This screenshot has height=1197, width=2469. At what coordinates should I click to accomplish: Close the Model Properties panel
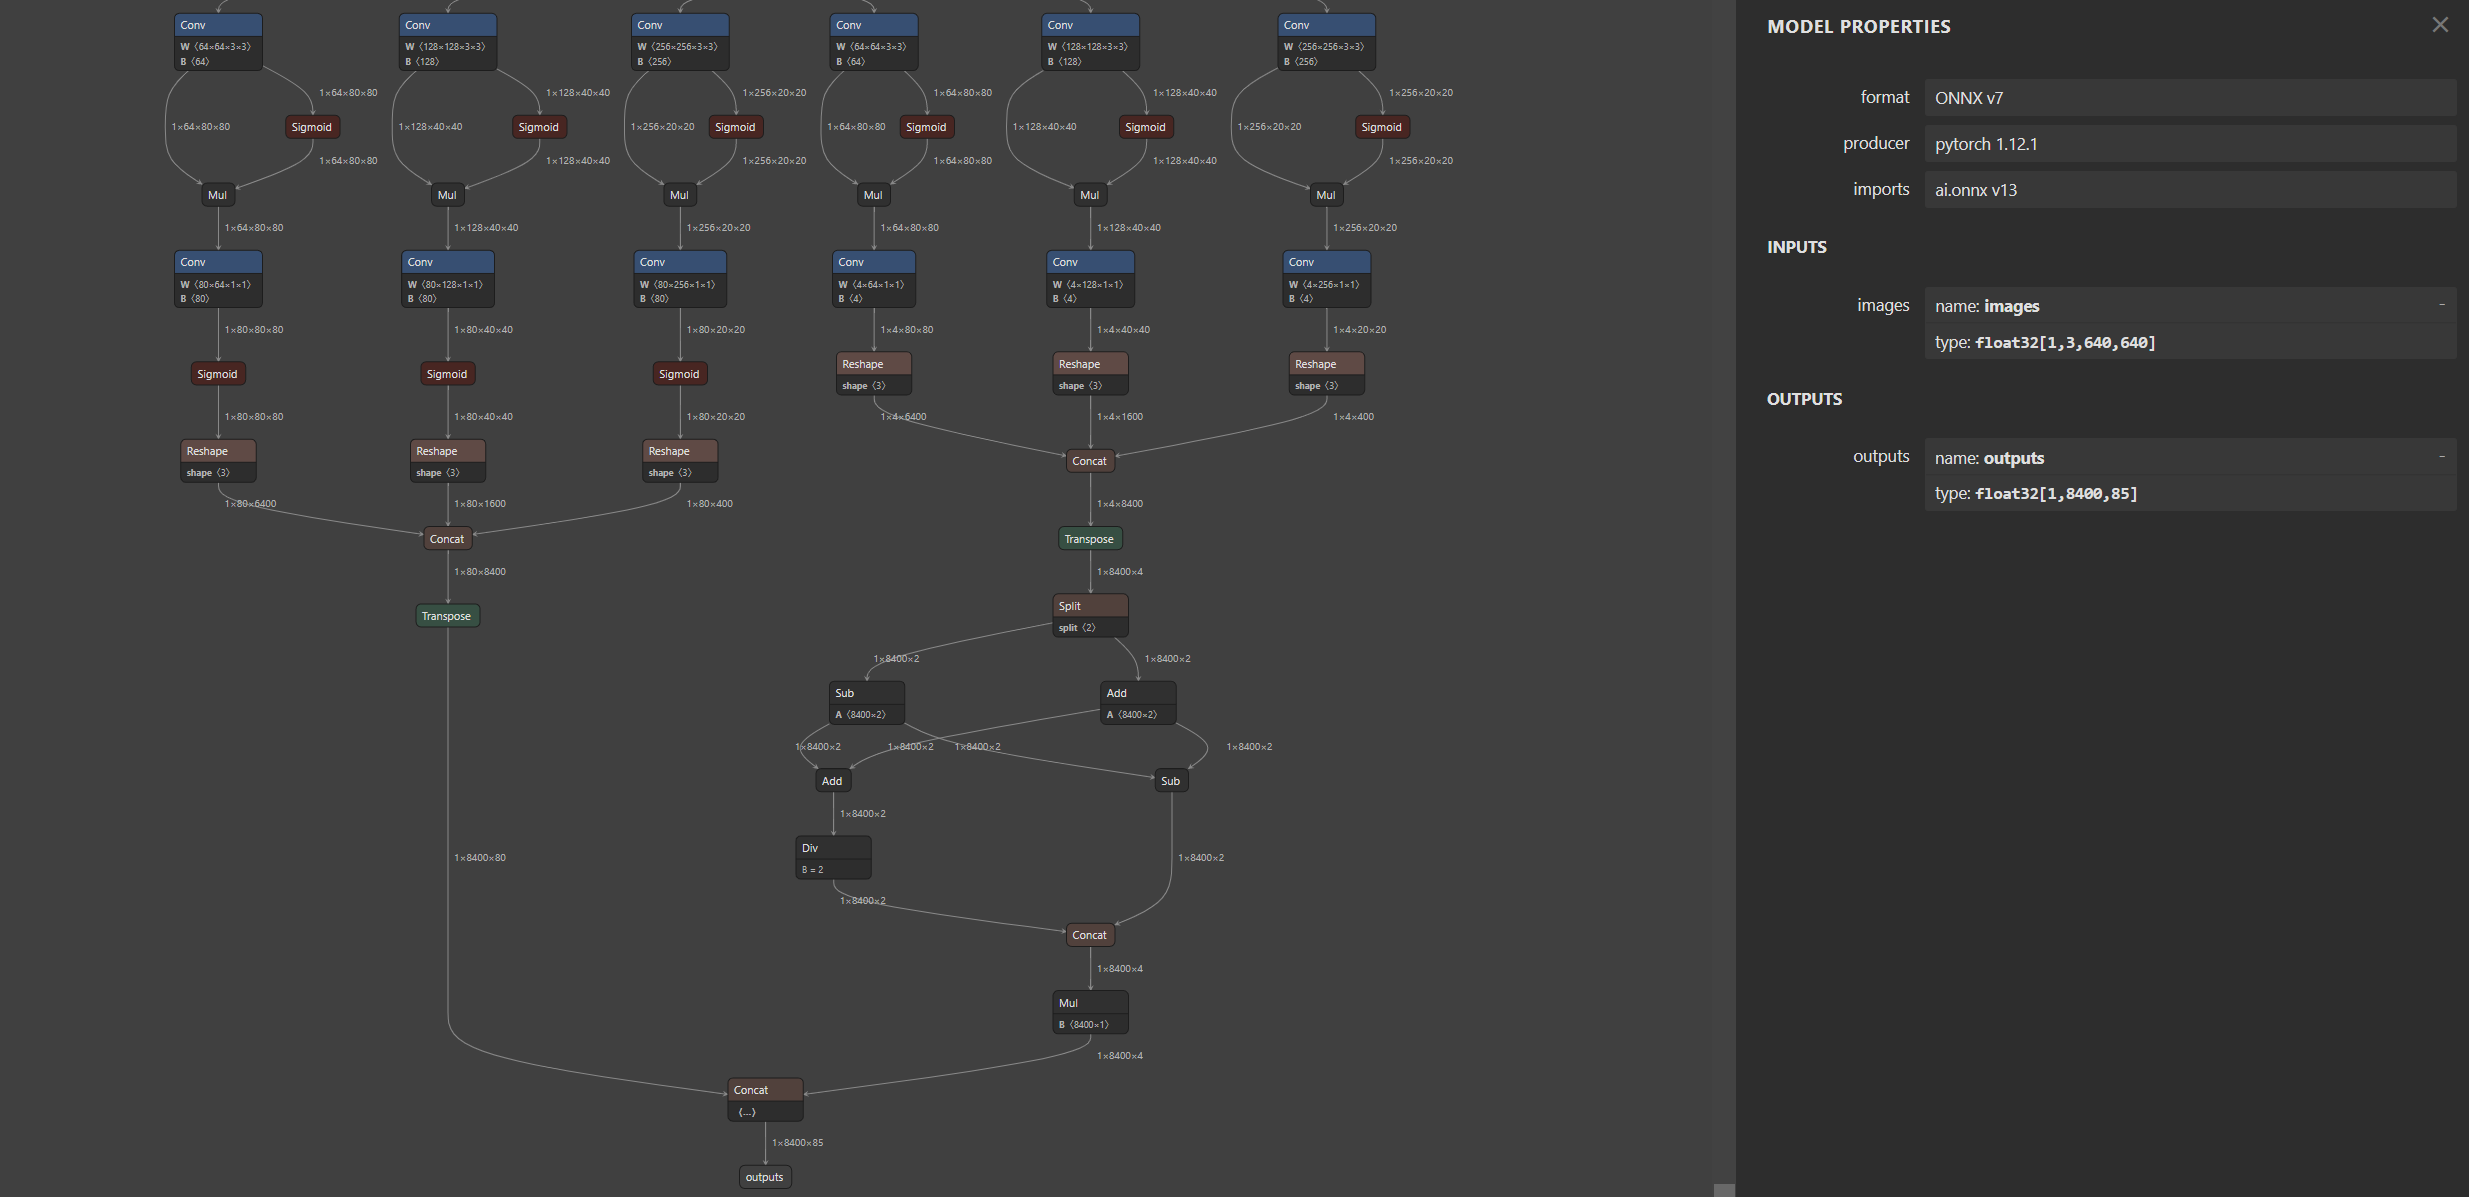click(2440, 25)
